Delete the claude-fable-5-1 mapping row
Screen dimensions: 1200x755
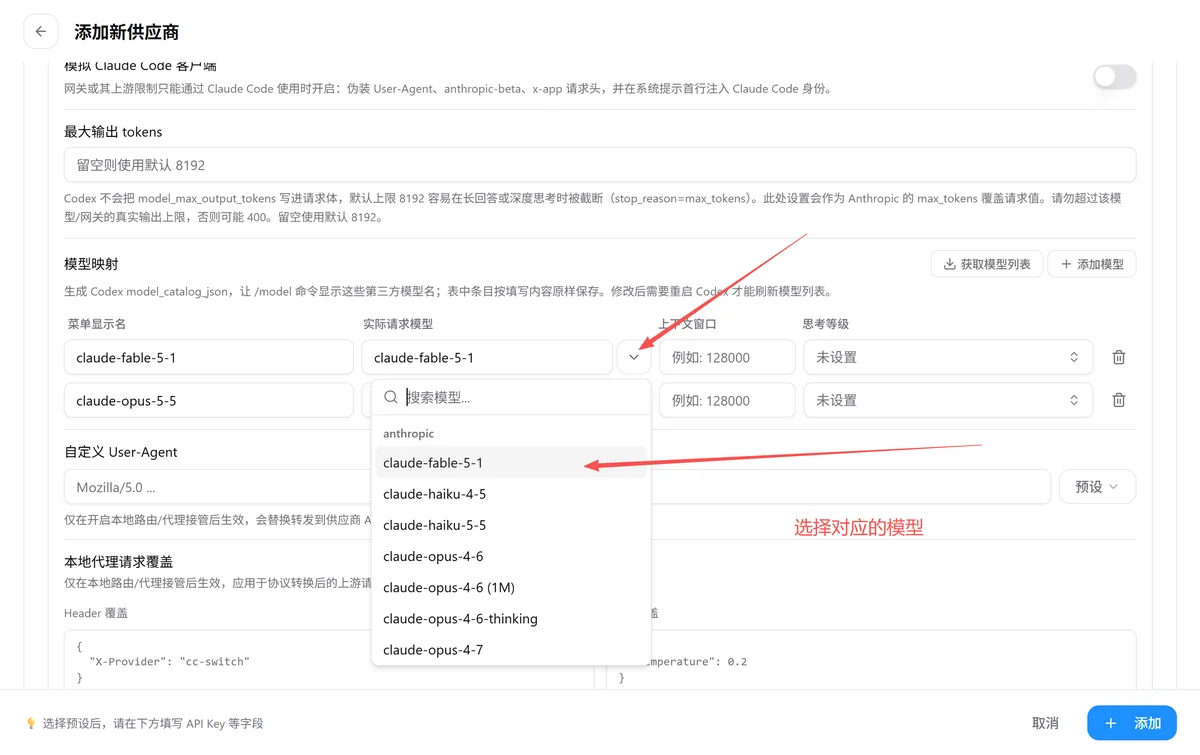click(1119, 357)
